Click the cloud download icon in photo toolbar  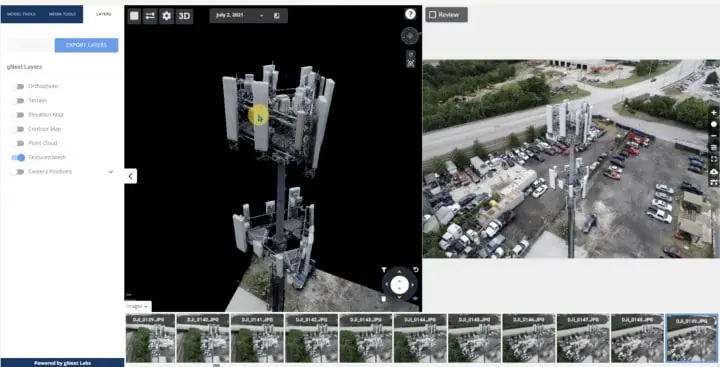click(x=714, y=171)
